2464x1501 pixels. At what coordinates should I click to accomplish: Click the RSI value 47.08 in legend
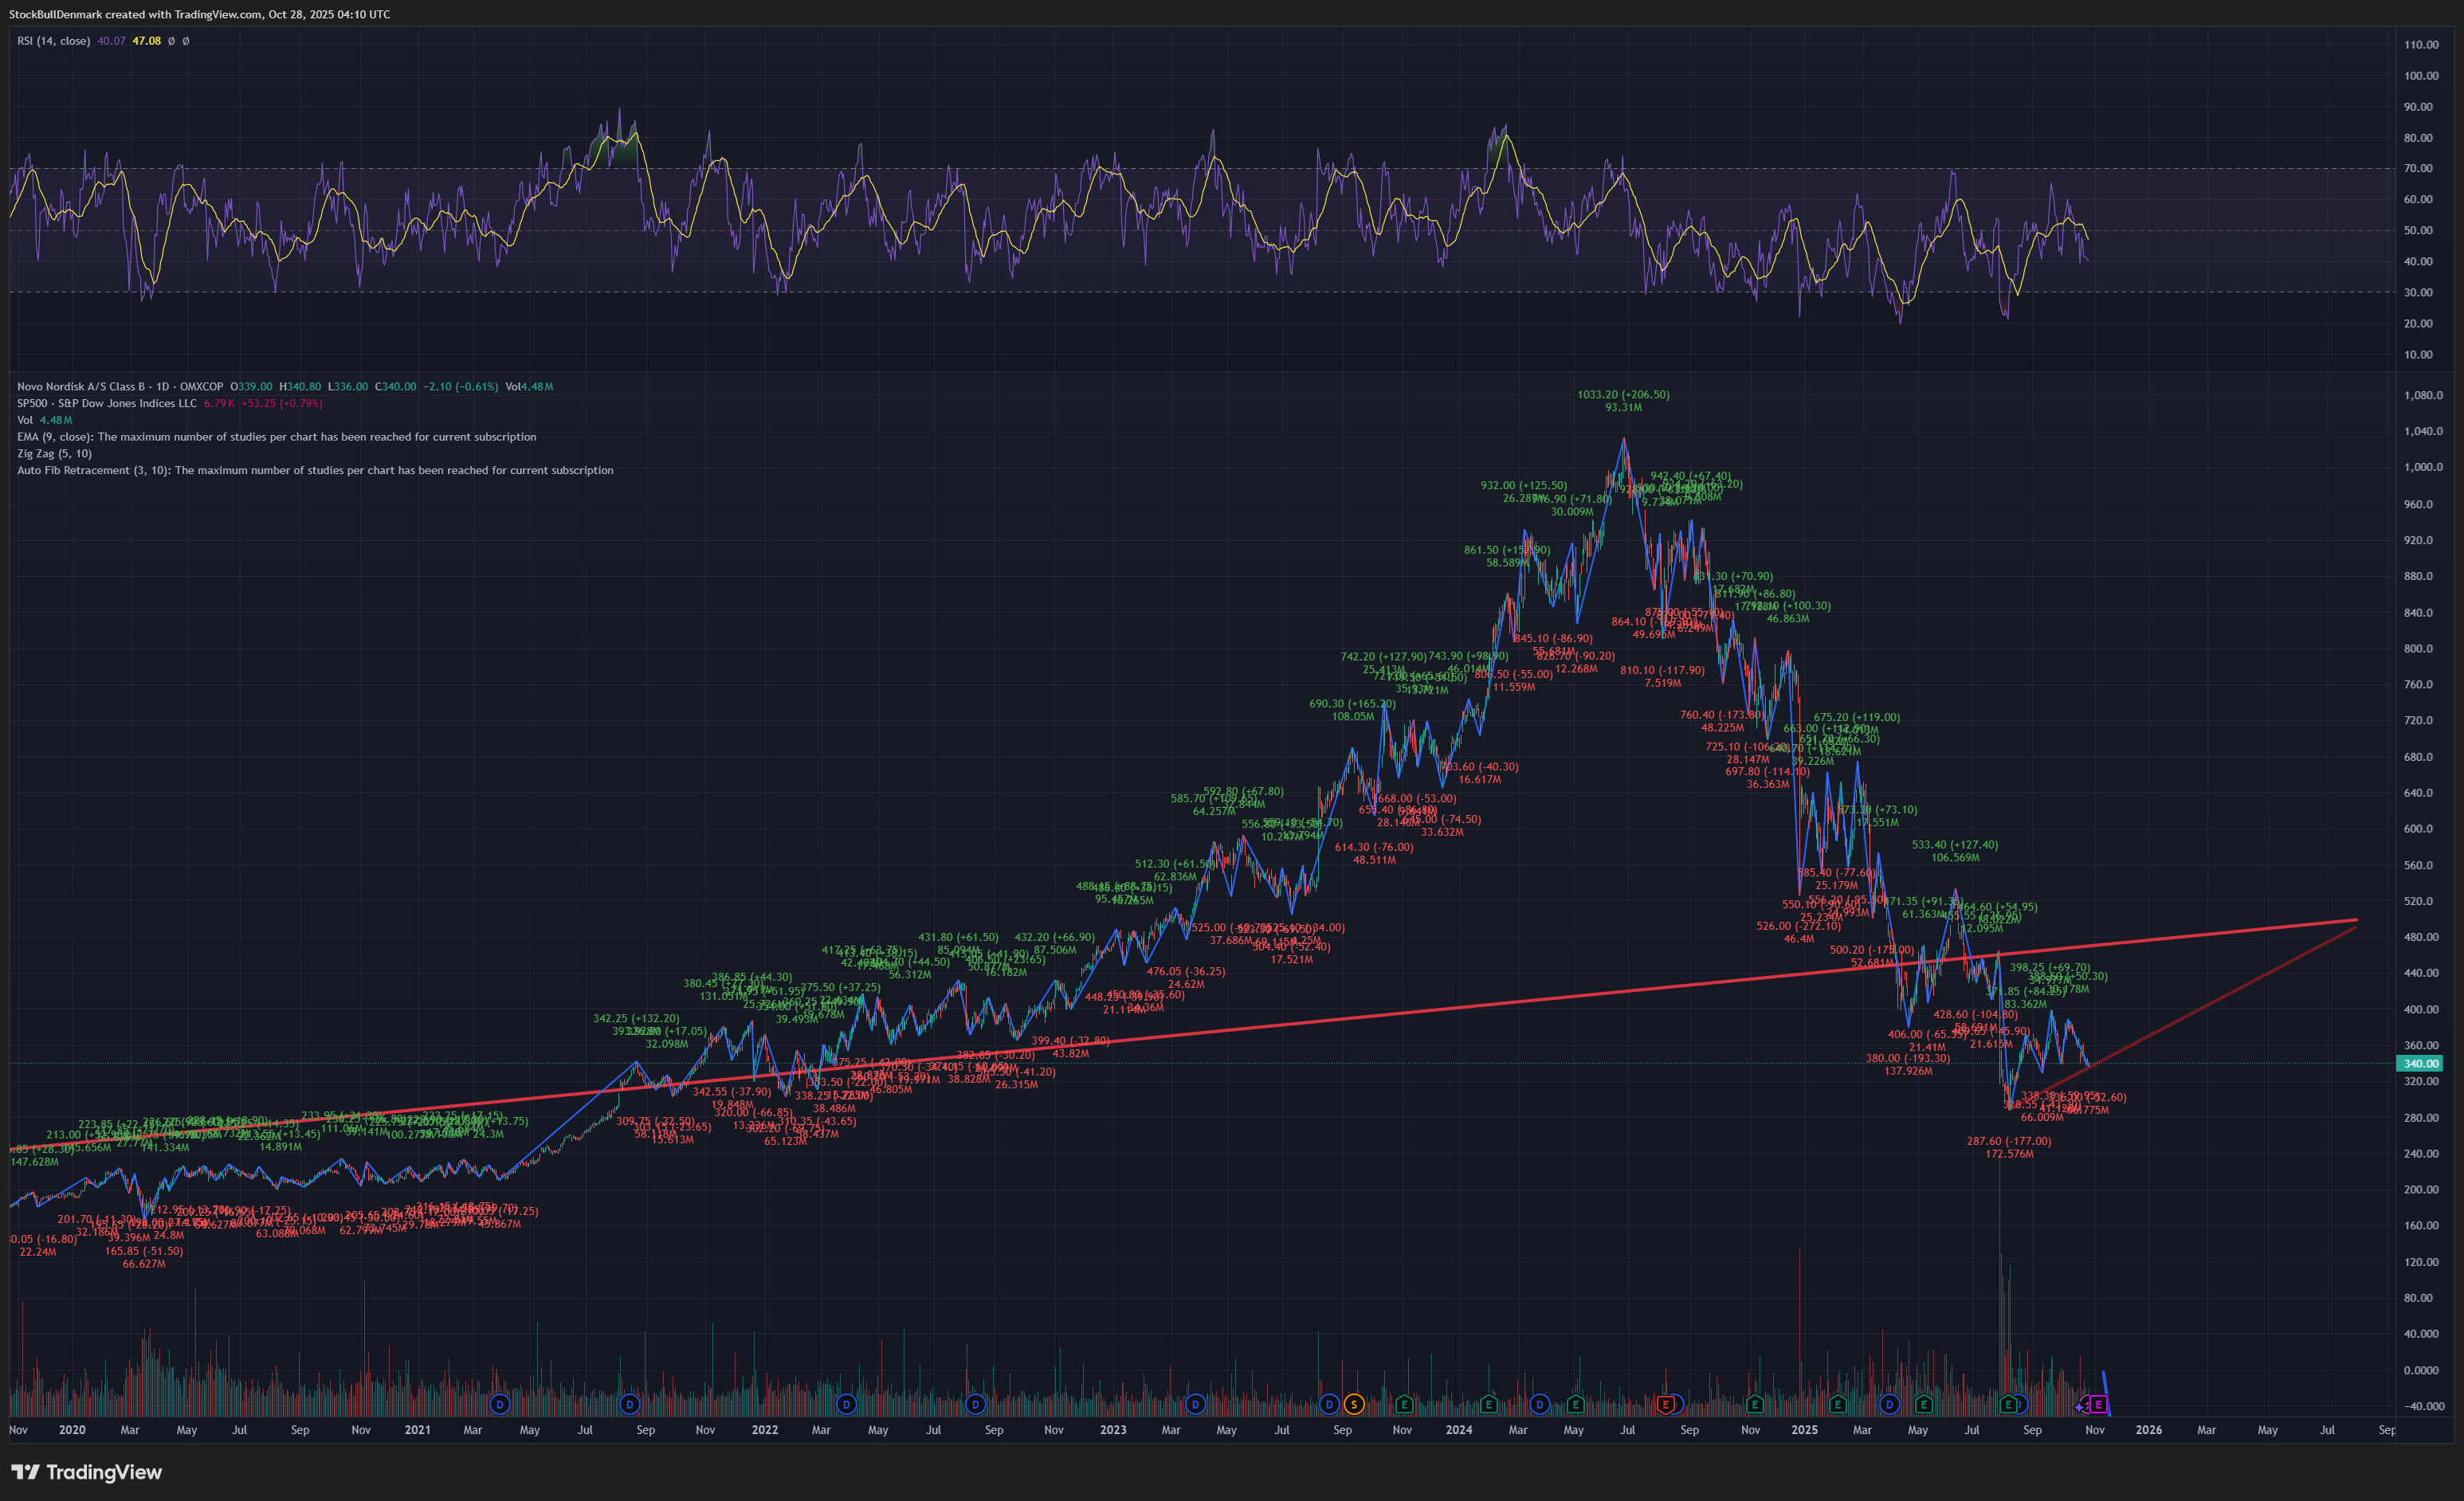pos(146,41)
